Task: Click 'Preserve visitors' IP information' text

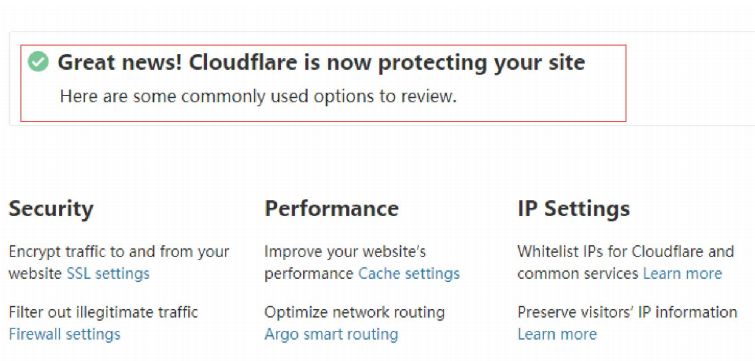Action: (x=627, y=312)
